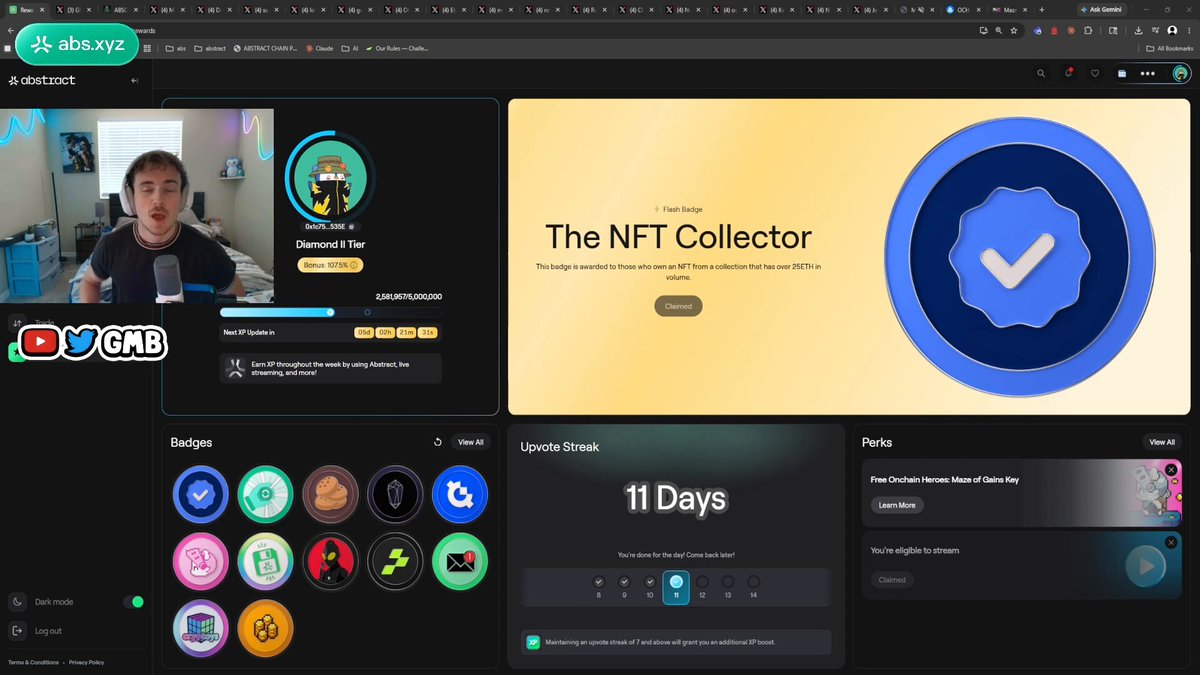Click View All in Perks panel

coord(1162,442)
